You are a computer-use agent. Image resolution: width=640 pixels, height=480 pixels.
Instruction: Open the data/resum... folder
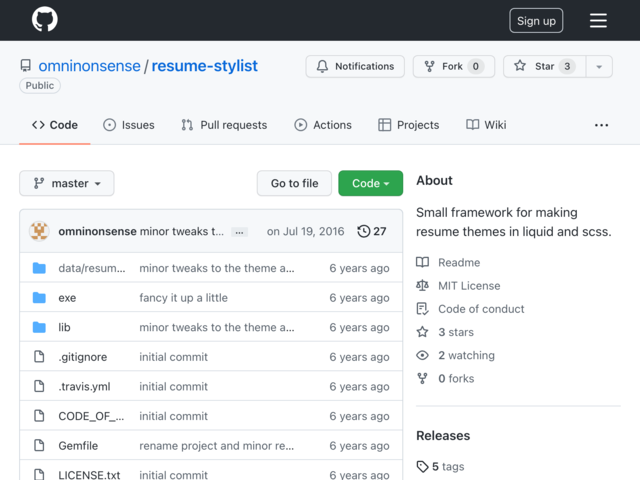point(92,268)
